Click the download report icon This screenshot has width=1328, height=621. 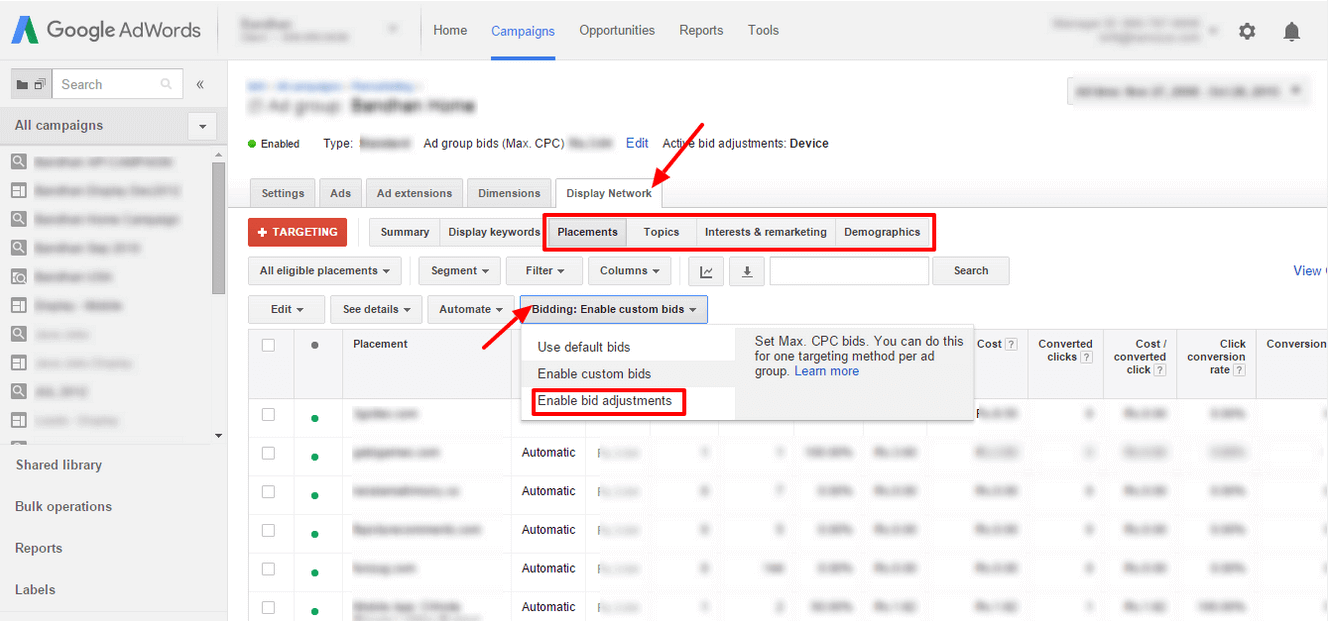coord(746,271)
